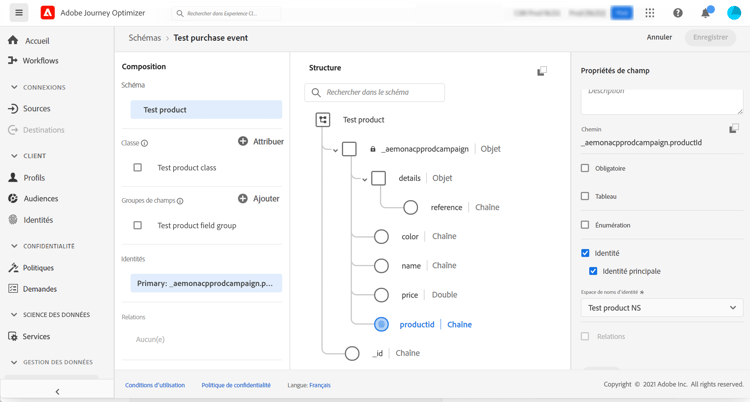Copy the field path with the copy icon
The height and width of the screenshot is (402, 750).
tap(734, 129)
